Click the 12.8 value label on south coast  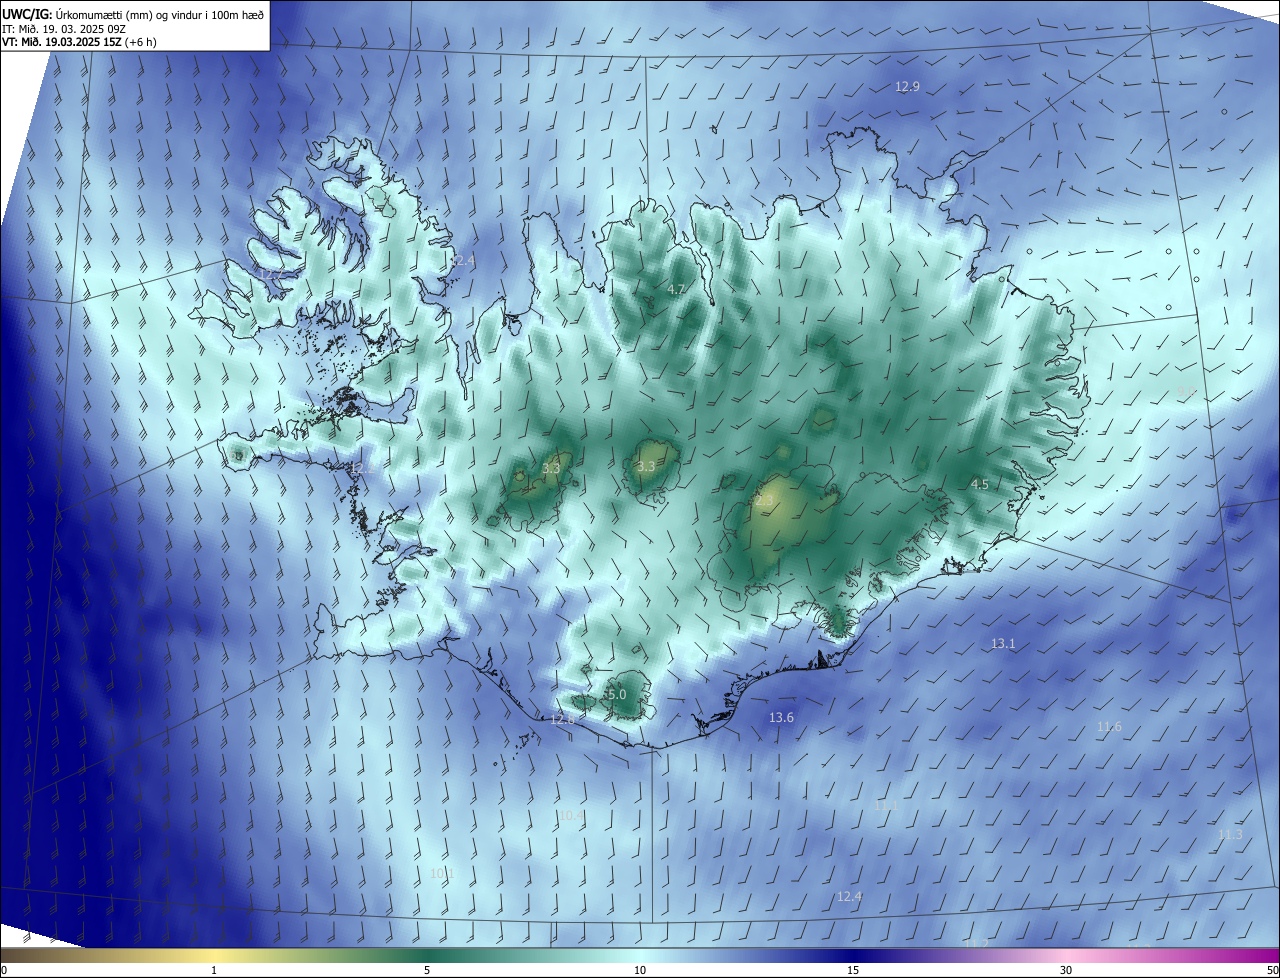click(563, 720)
